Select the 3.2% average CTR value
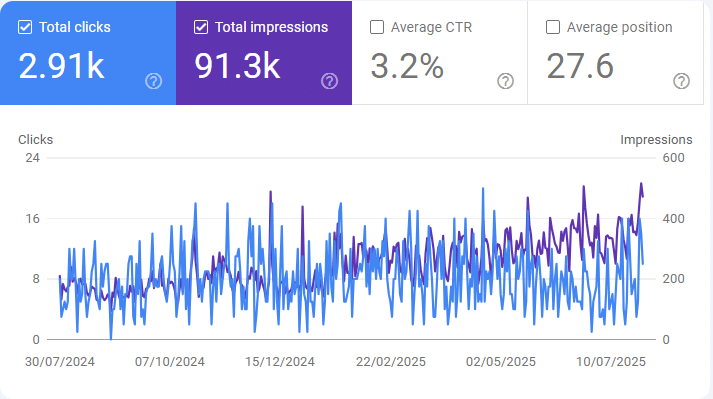This screenshot has width=713, height=399. [407, 66]
